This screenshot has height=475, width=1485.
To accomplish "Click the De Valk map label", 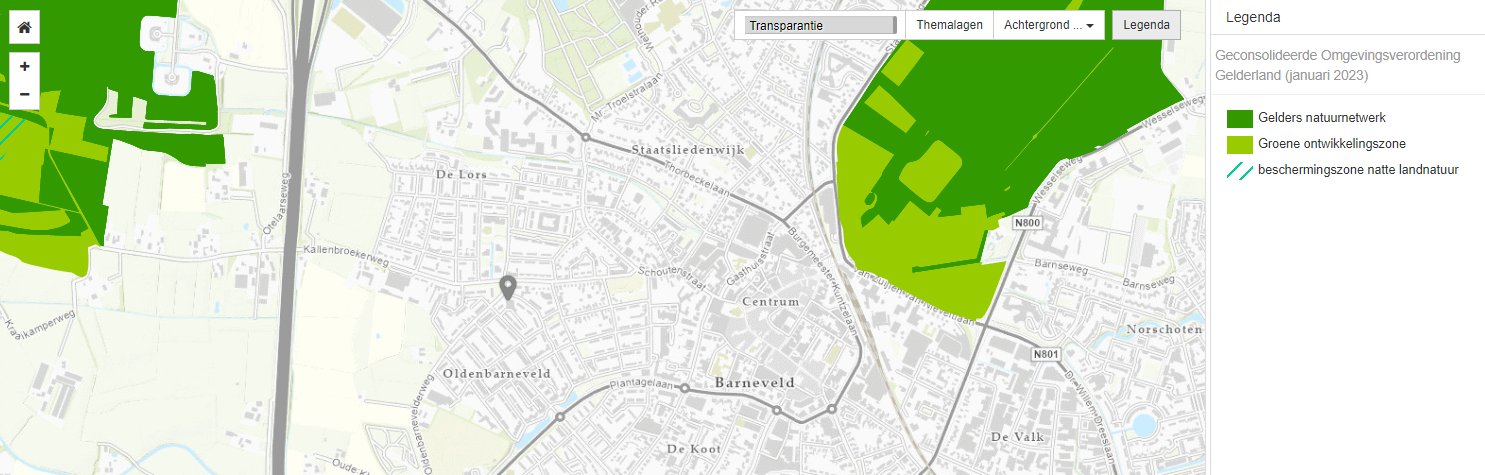I will click(1016, 437).
